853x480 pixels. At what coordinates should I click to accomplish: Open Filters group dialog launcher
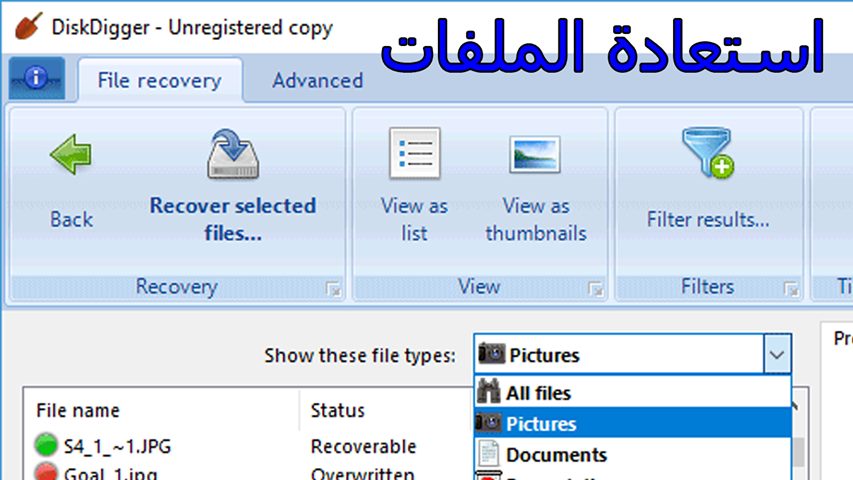click(x=791, y=288)
